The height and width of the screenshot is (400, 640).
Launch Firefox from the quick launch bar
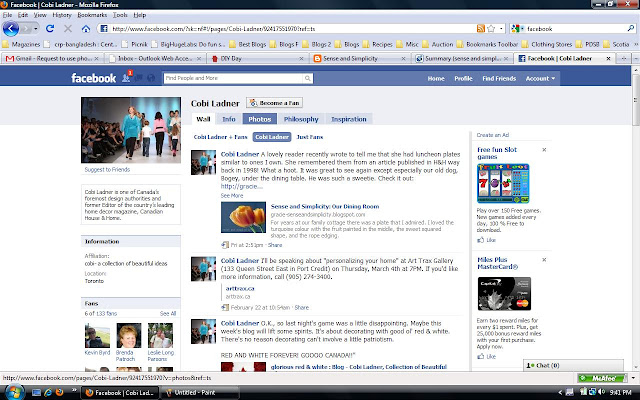tap(60, 392)
